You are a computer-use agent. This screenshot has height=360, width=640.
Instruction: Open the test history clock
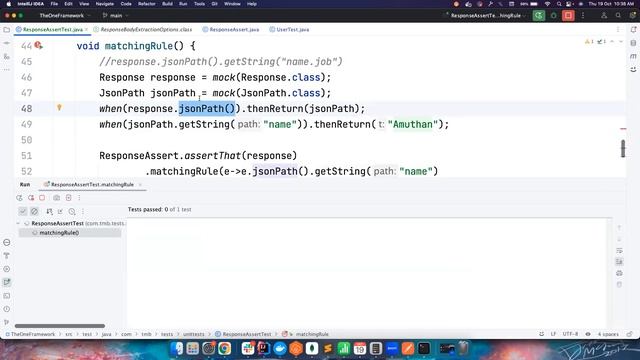(72, 211)
